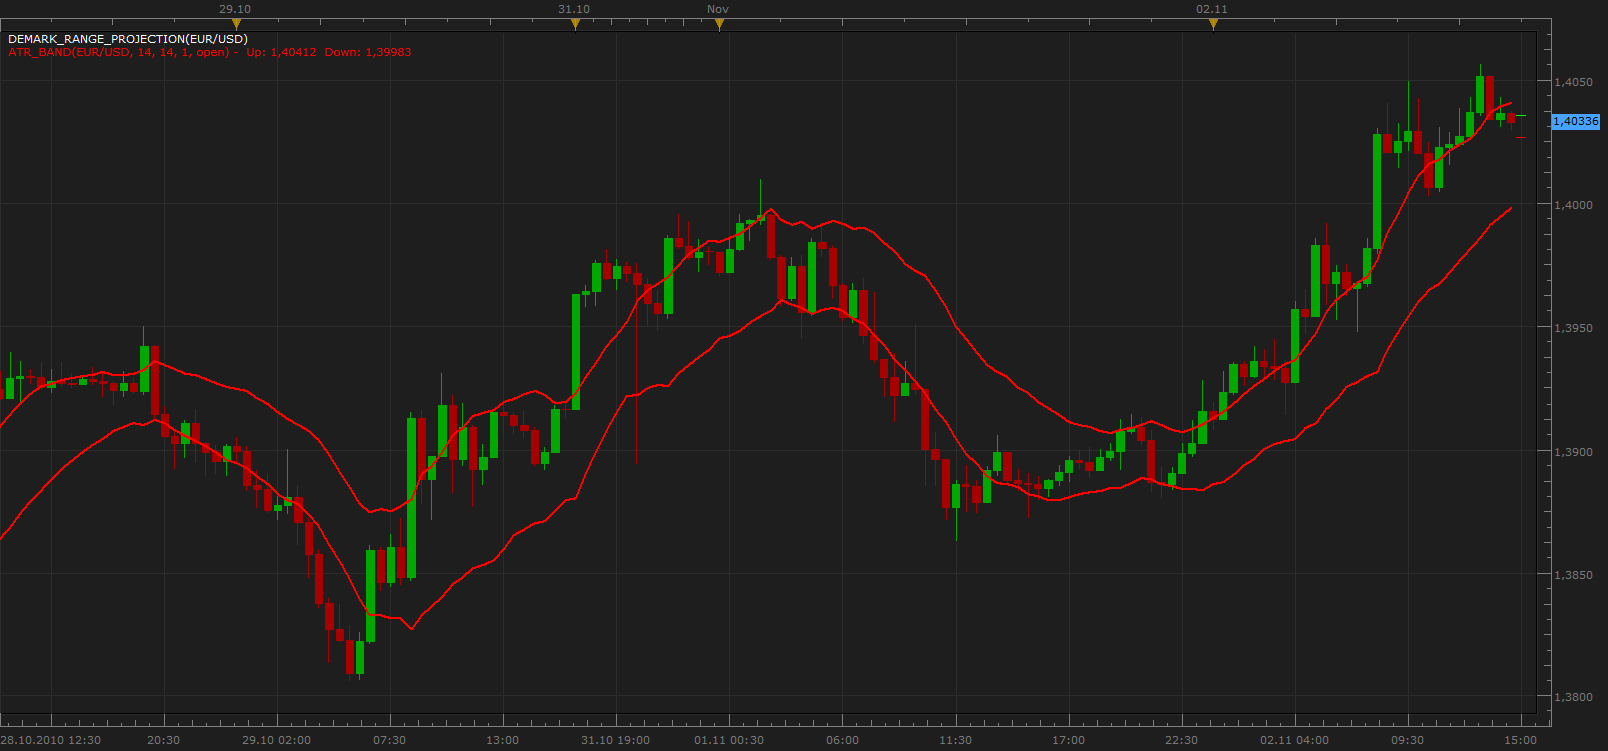This screenshot has width=1608, height=751.
Task: Click the 20:30 time axis label
Action: pos(163,740)
